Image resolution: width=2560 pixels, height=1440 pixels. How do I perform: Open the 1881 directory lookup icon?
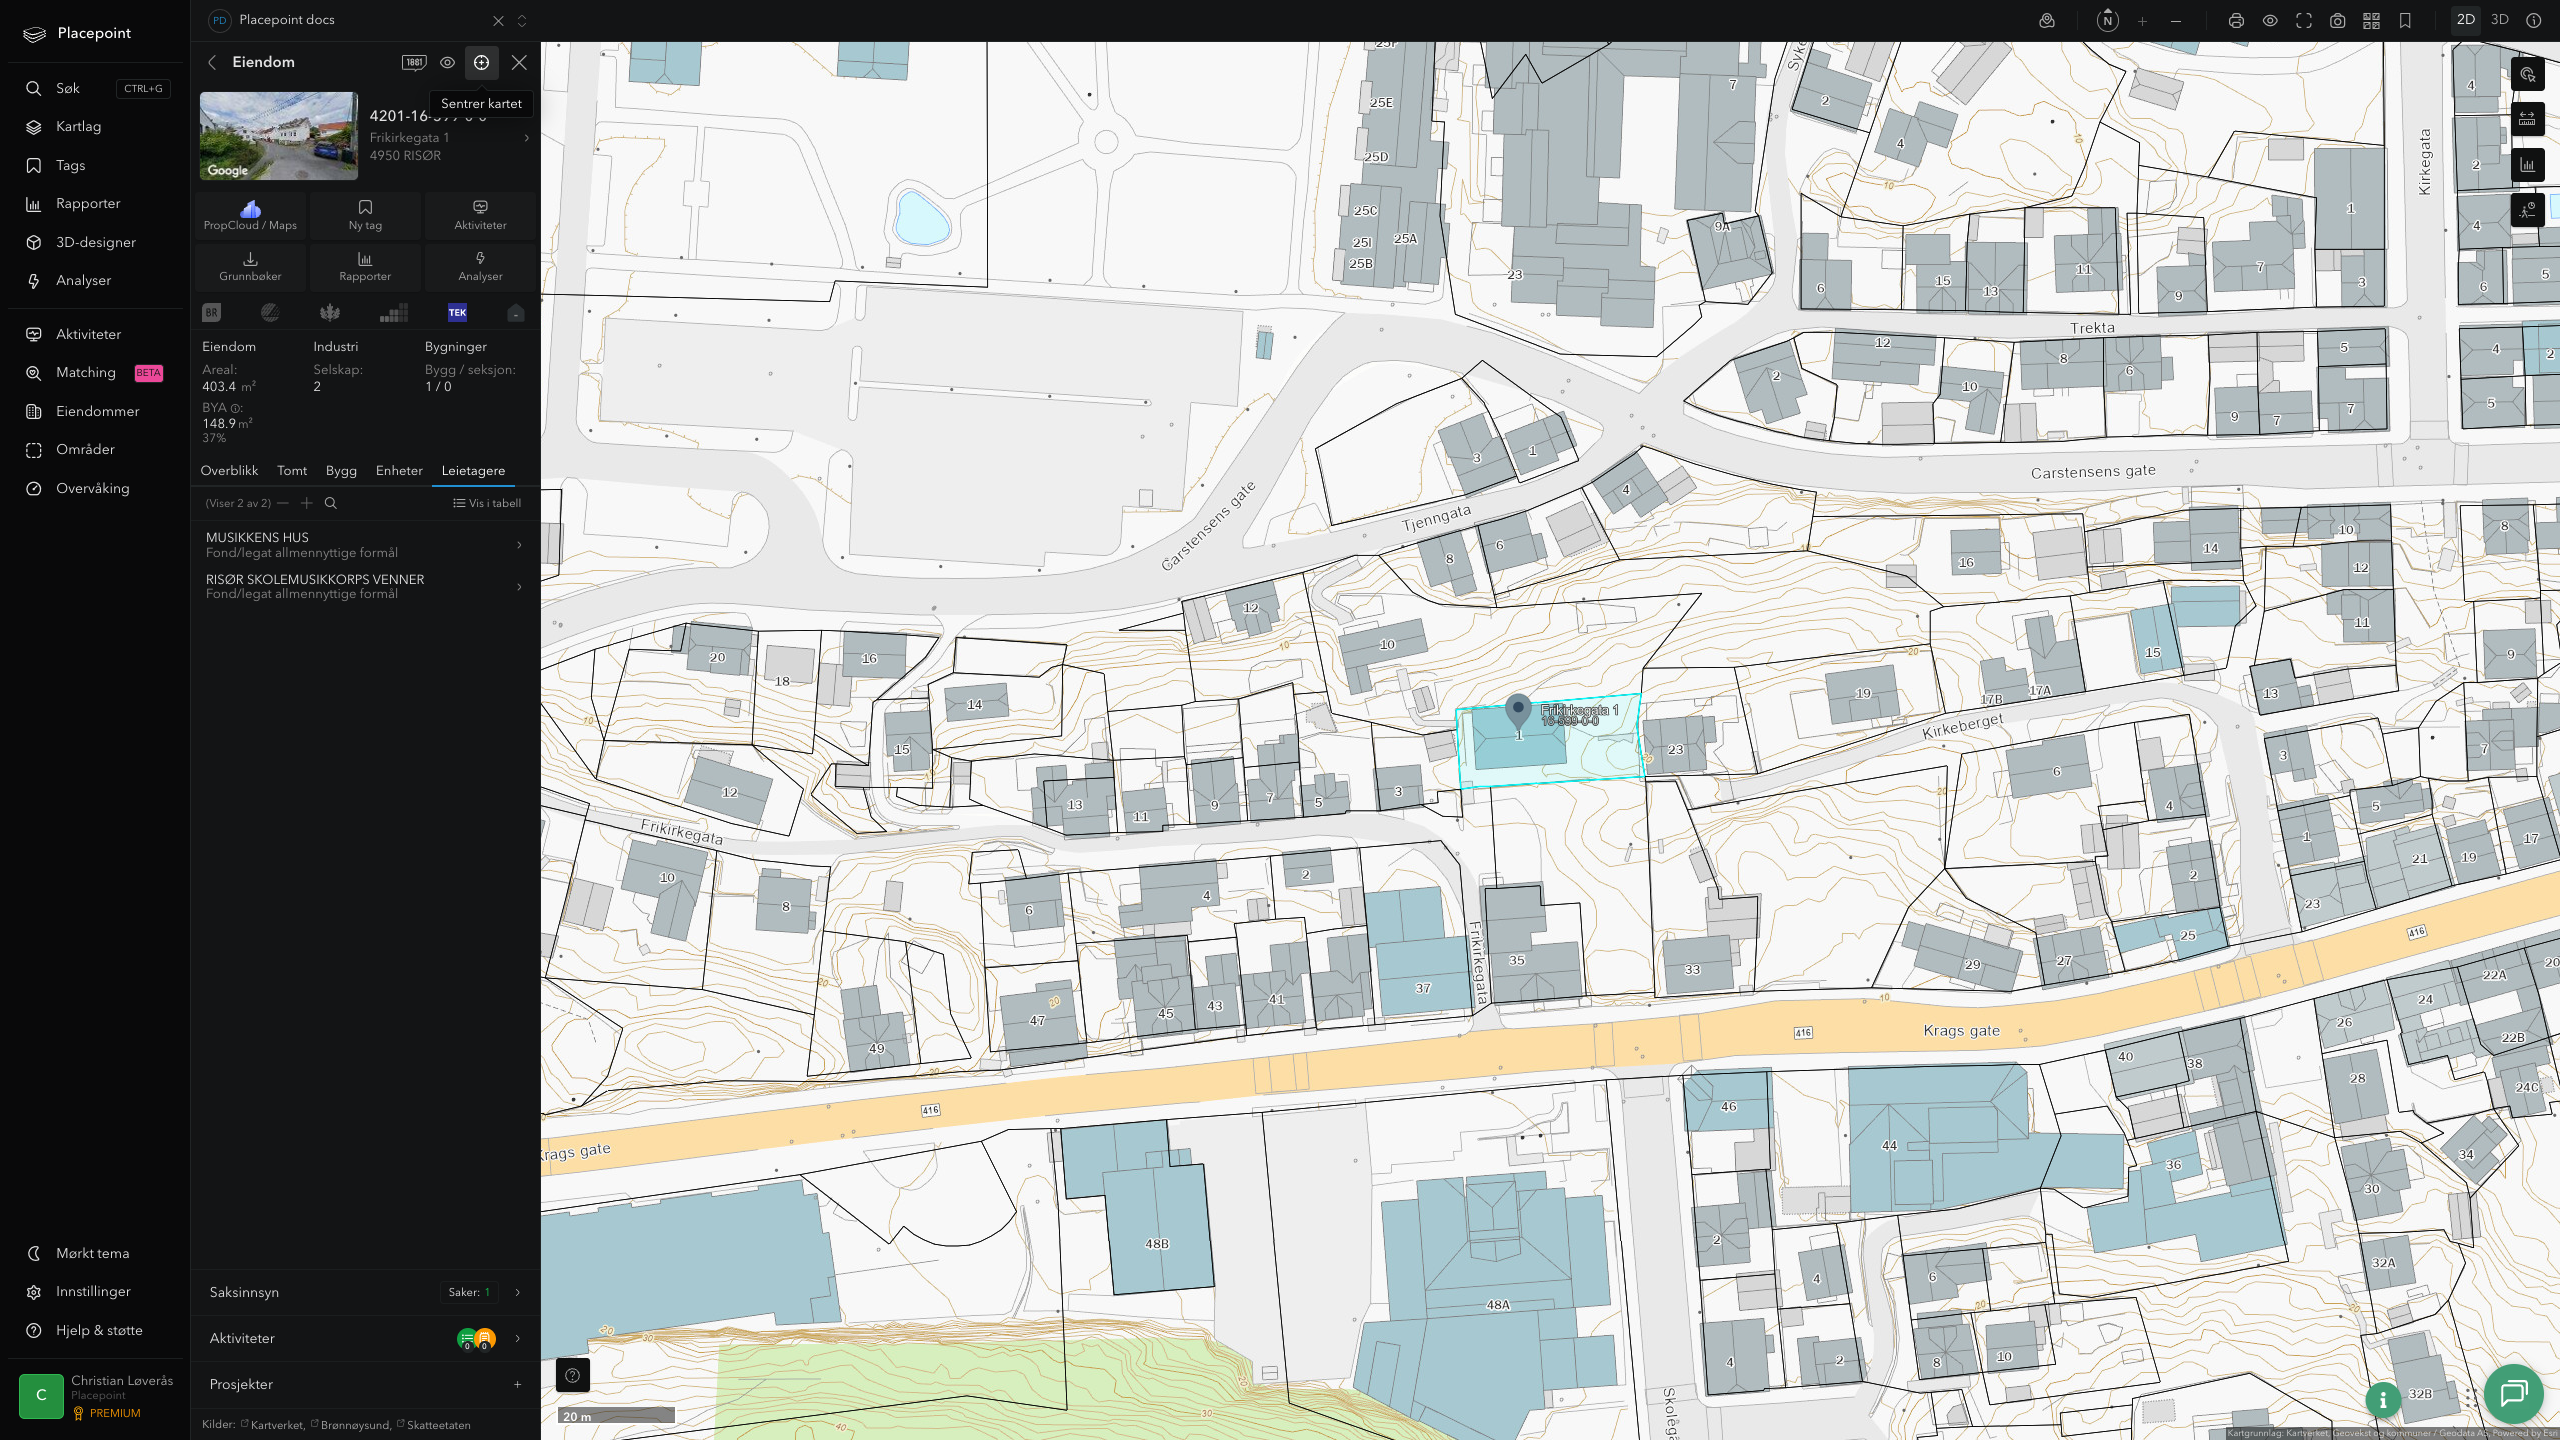pyautogui.click(x=414, y=62)
